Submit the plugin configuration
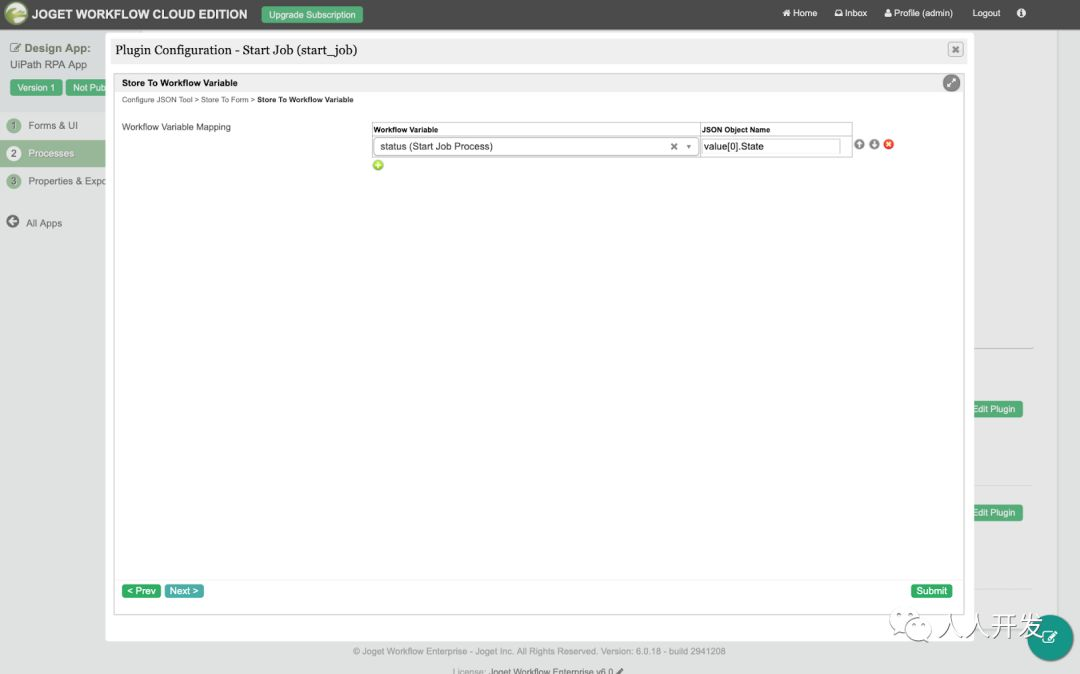Viewport: 1080px width, 674px height. pyautogui.click(x=931, y=591)
